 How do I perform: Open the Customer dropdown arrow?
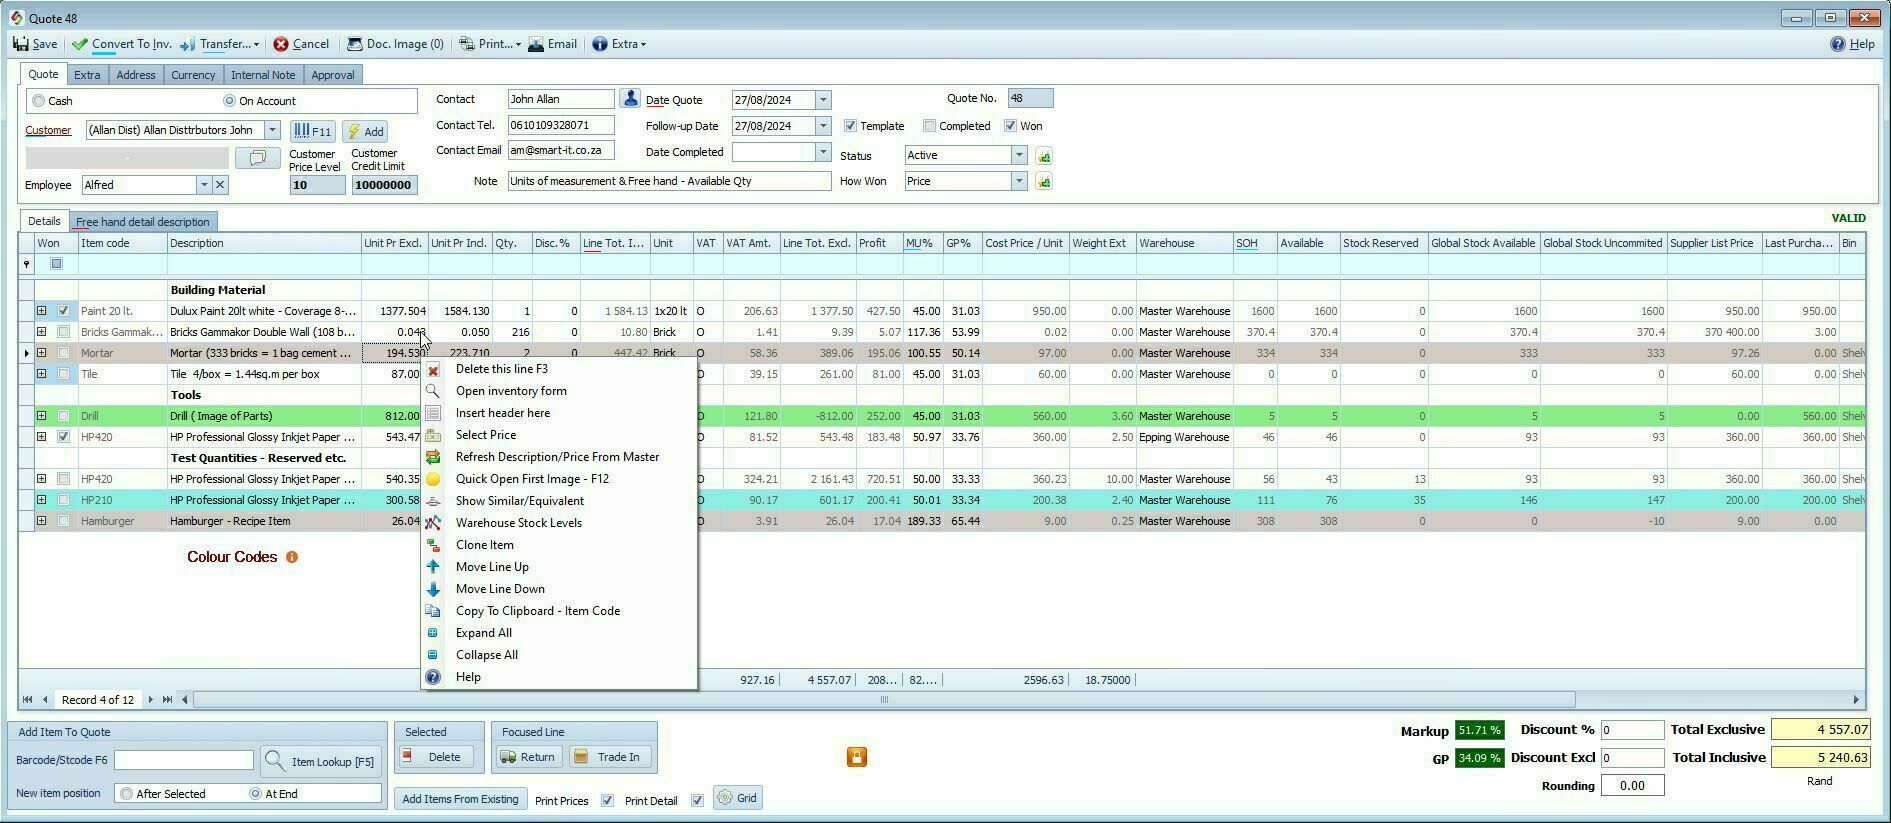click(x=272, y=130)
